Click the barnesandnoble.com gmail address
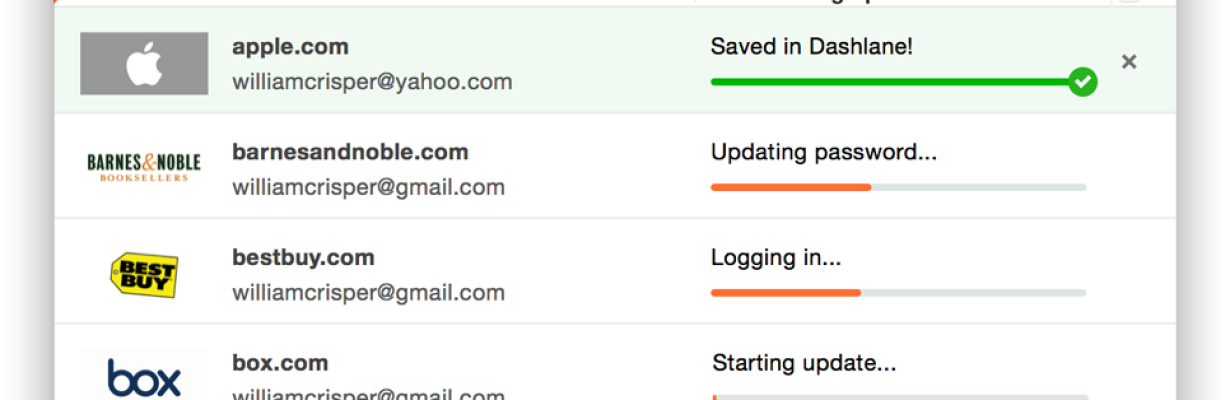This screenshot has width=1230, height=400. coord(368,187)
